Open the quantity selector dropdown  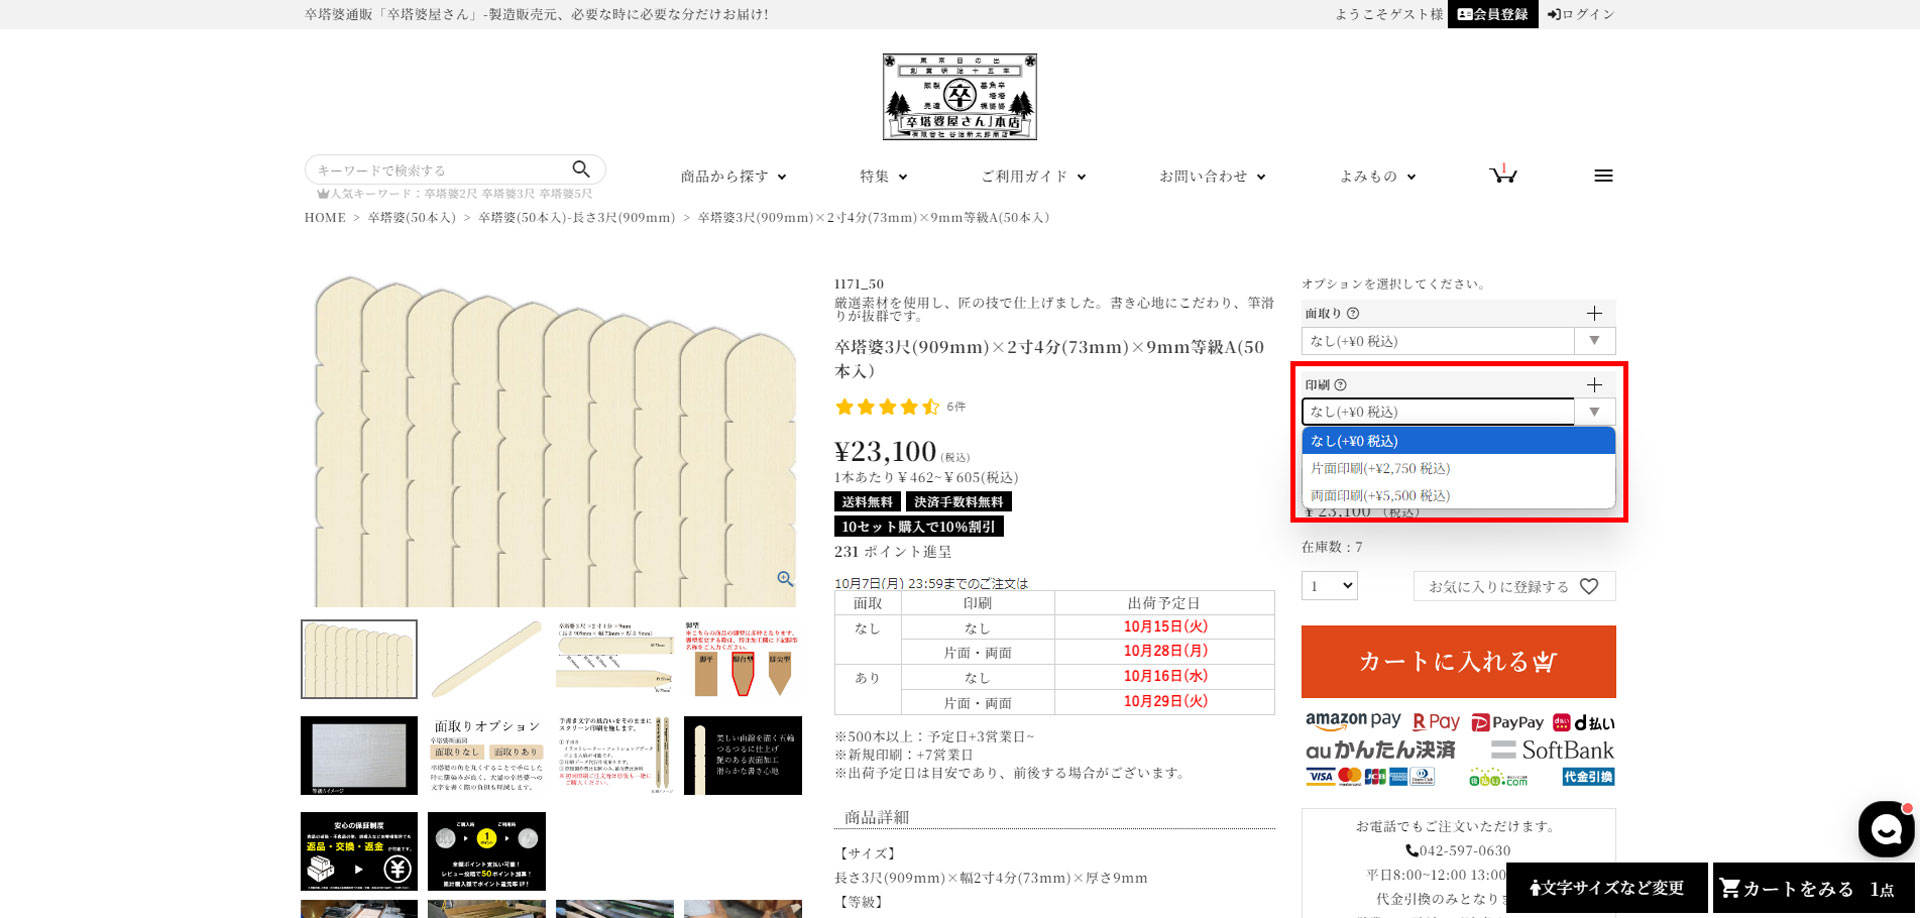pos(1329,586)
